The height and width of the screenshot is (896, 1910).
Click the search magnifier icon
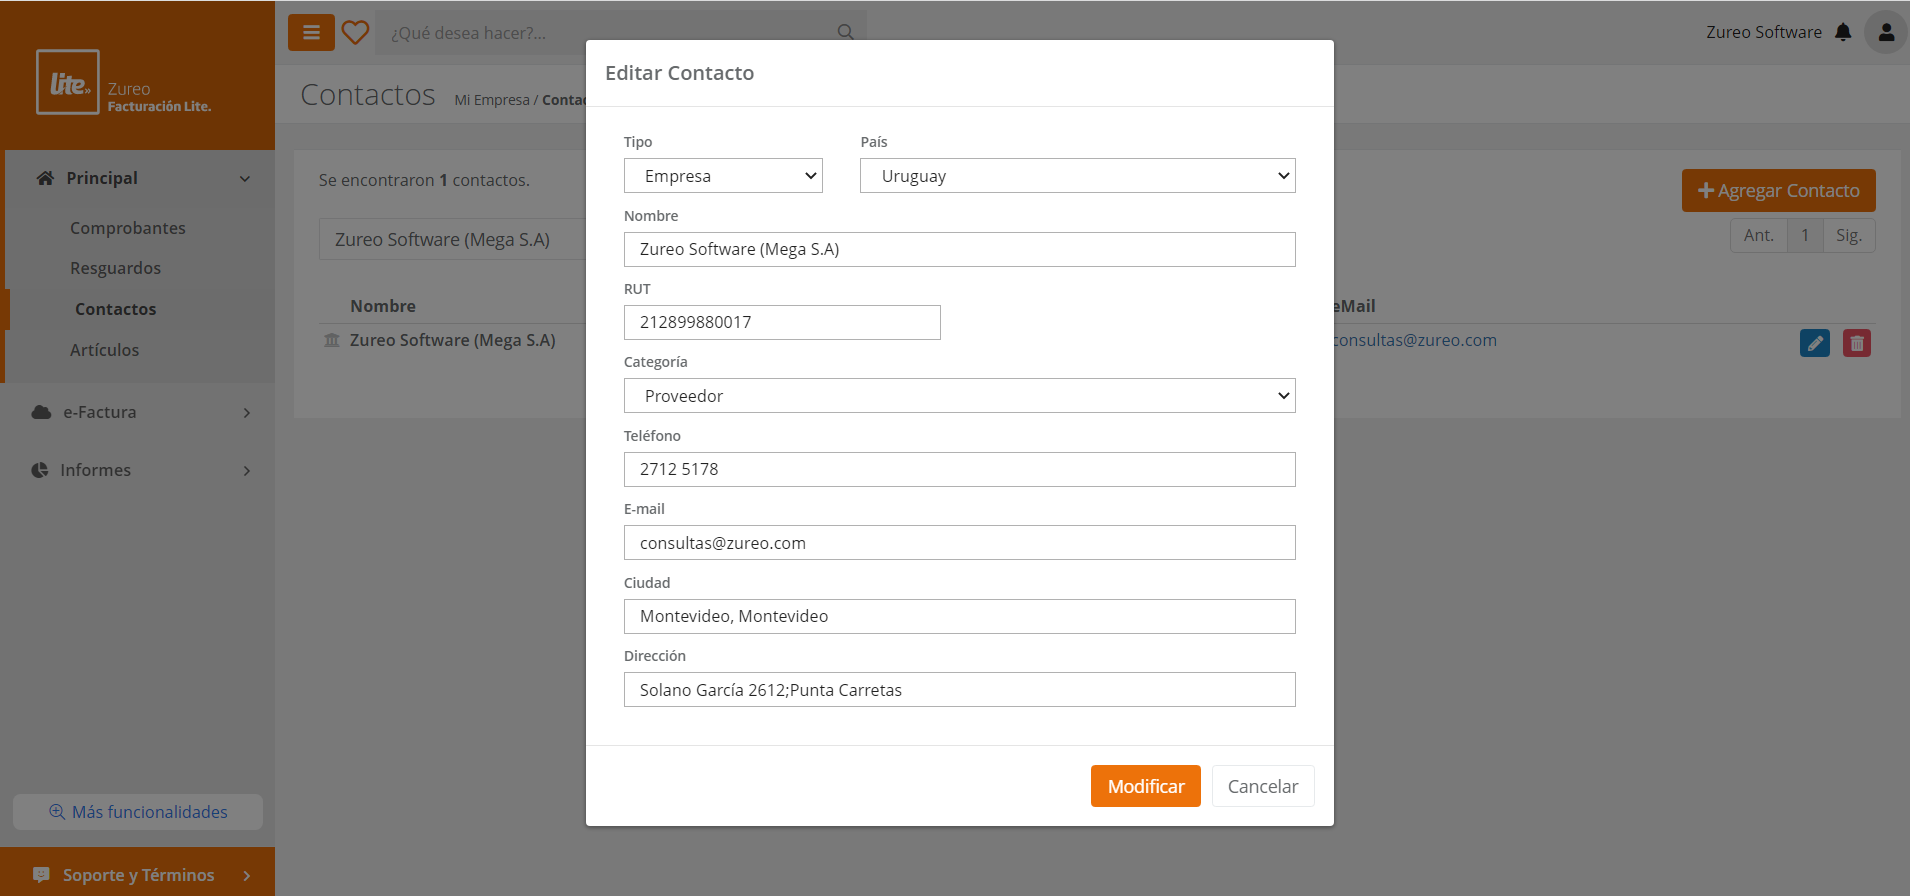pyautogui.click(x=845, y=32)
